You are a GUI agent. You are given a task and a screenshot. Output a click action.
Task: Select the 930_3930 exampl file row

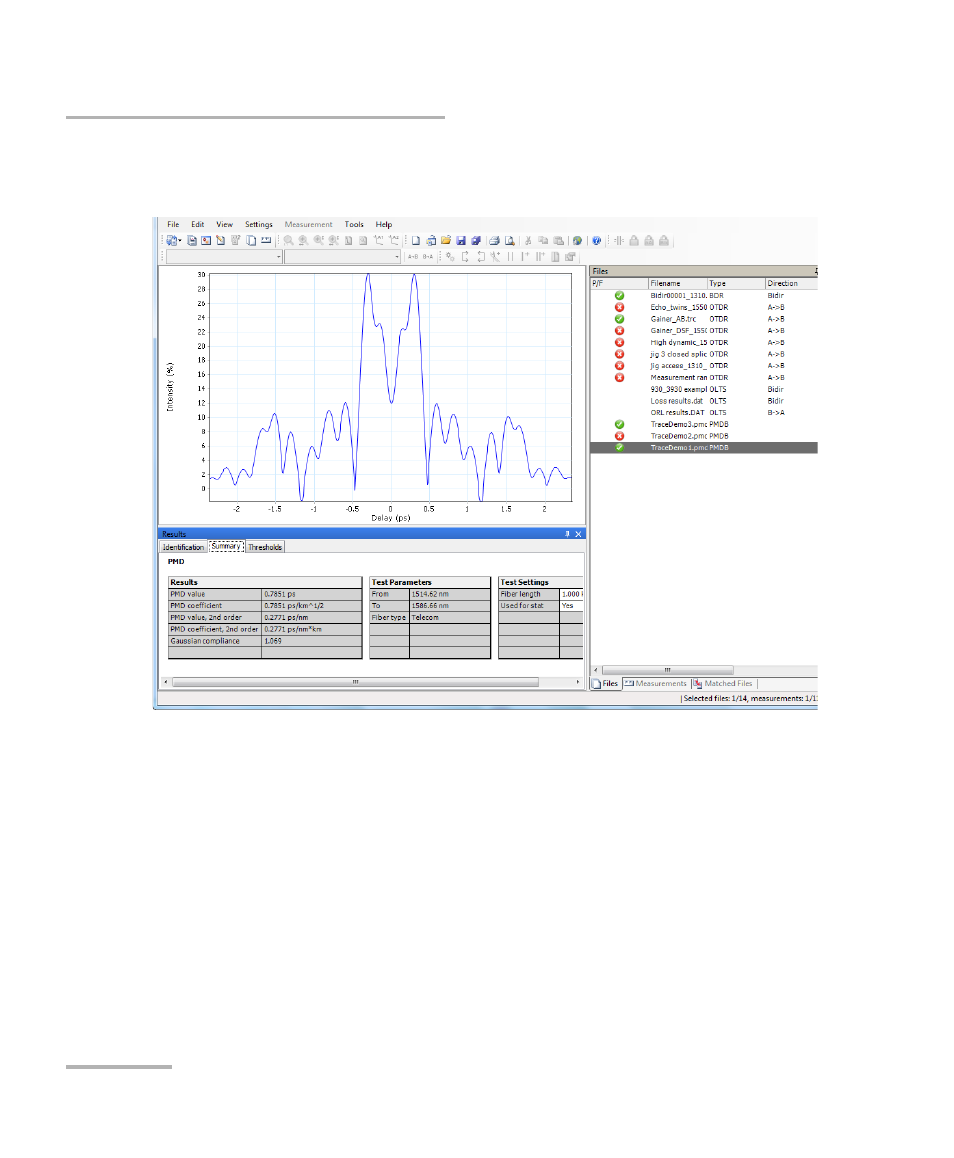(704, 389)
